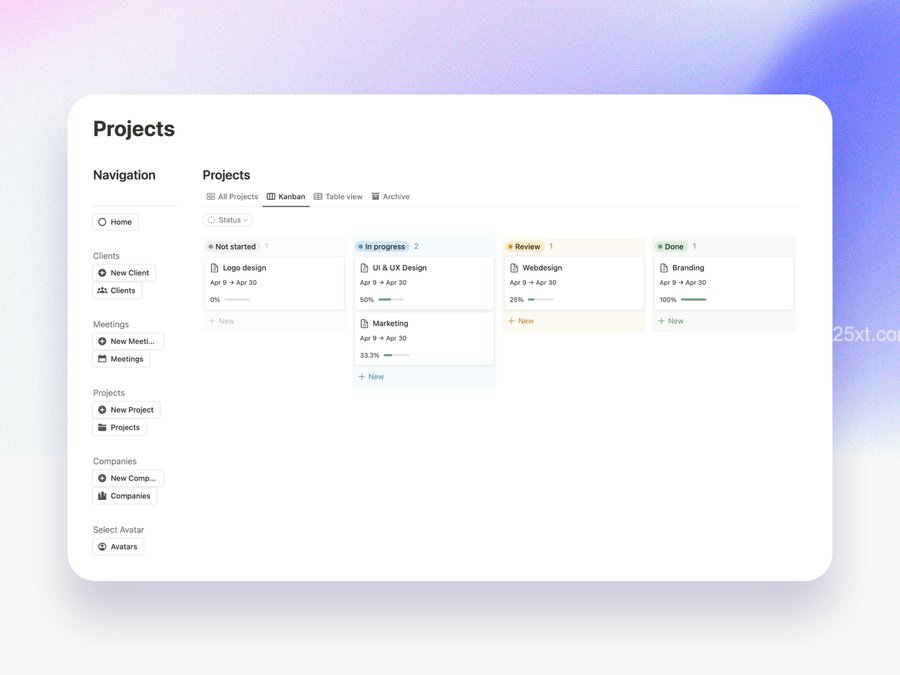Click the Table view icon
Image resolution: width=900 pixels, height=675 pixels.
[x=318, y=197]
